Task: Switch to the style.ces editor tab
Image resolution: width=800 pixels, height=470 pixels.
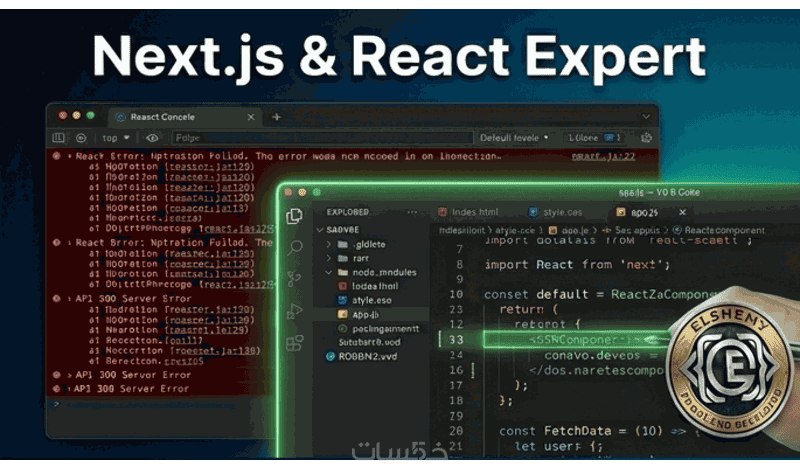Action: point(556,212)
